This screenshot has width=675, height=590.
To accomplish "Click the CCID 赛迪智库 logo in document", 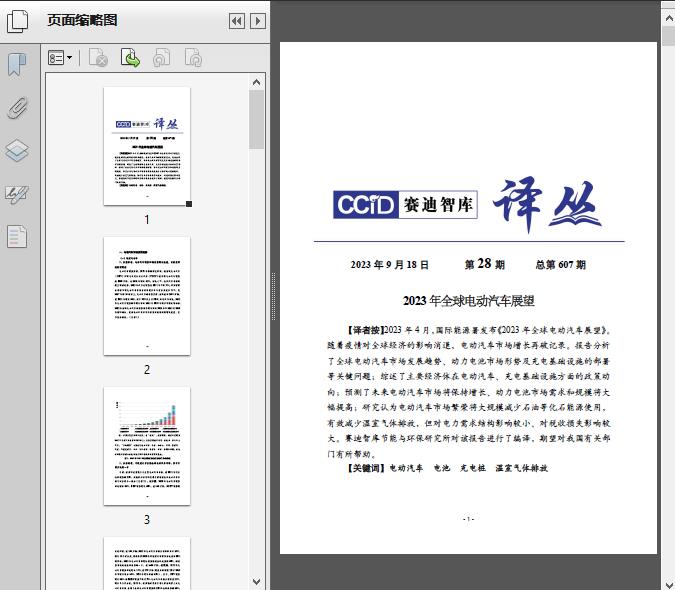I will (x=405, y=204).
